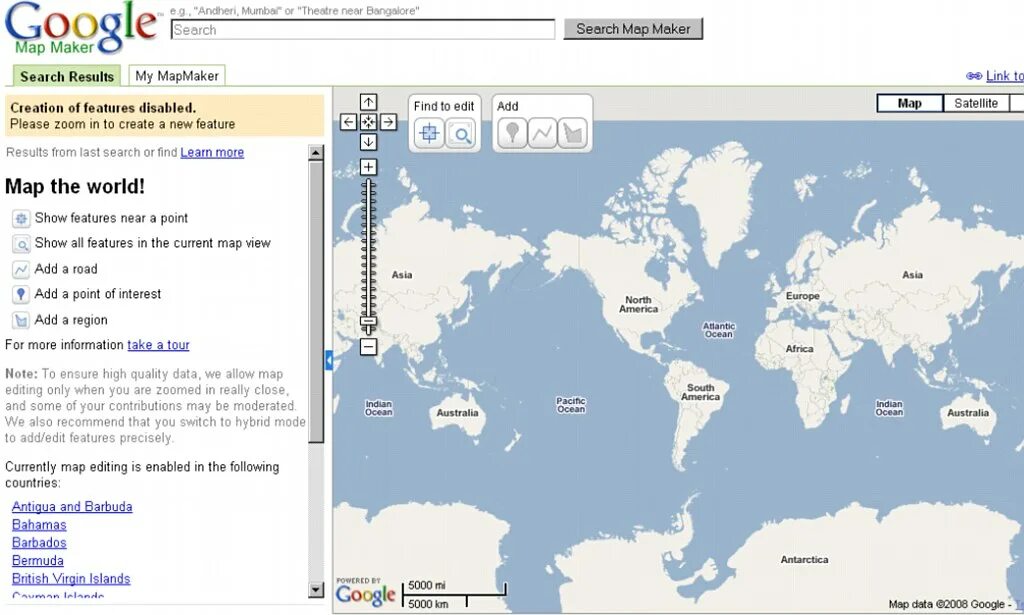
Task: Click the Africa map label
Action: (x=799, y=349)
